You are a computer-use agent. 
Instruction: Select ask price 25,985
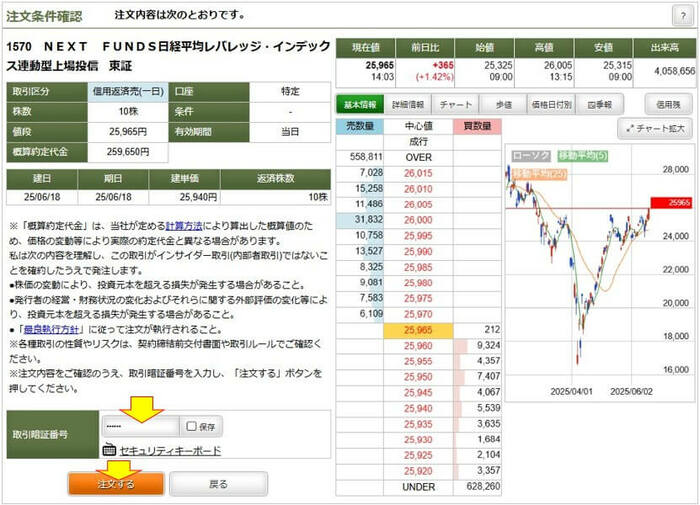pos(418,267)
